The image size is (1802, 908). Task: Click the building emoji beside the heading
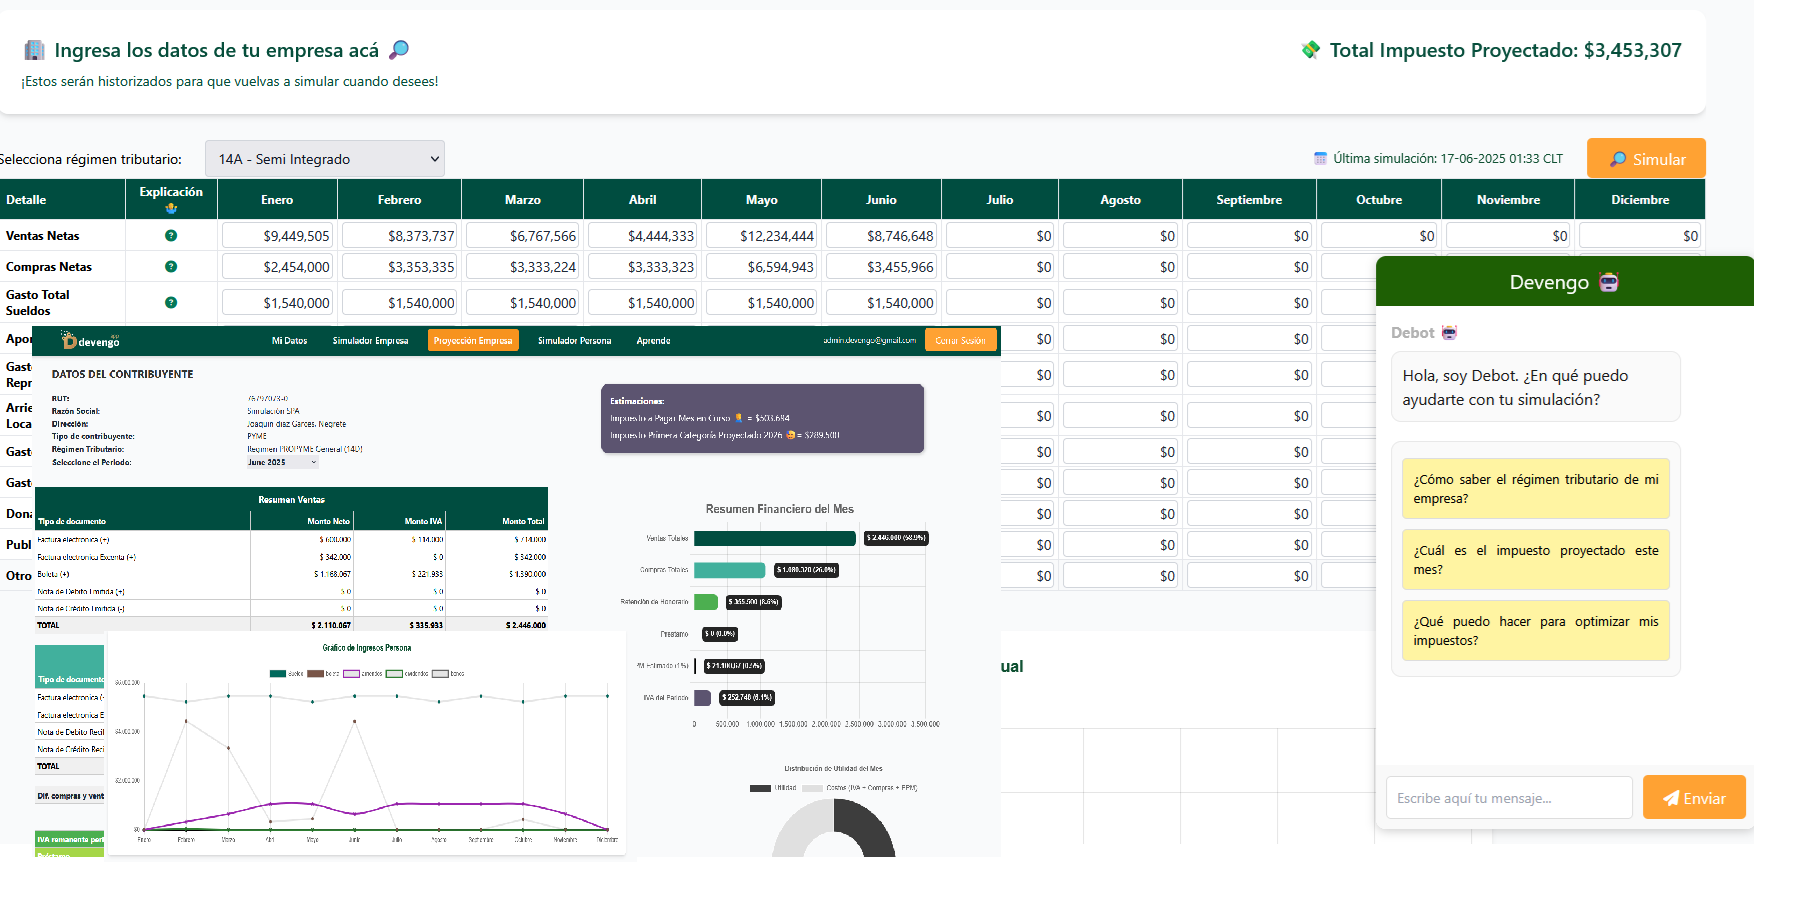click(x=35, y=50)
